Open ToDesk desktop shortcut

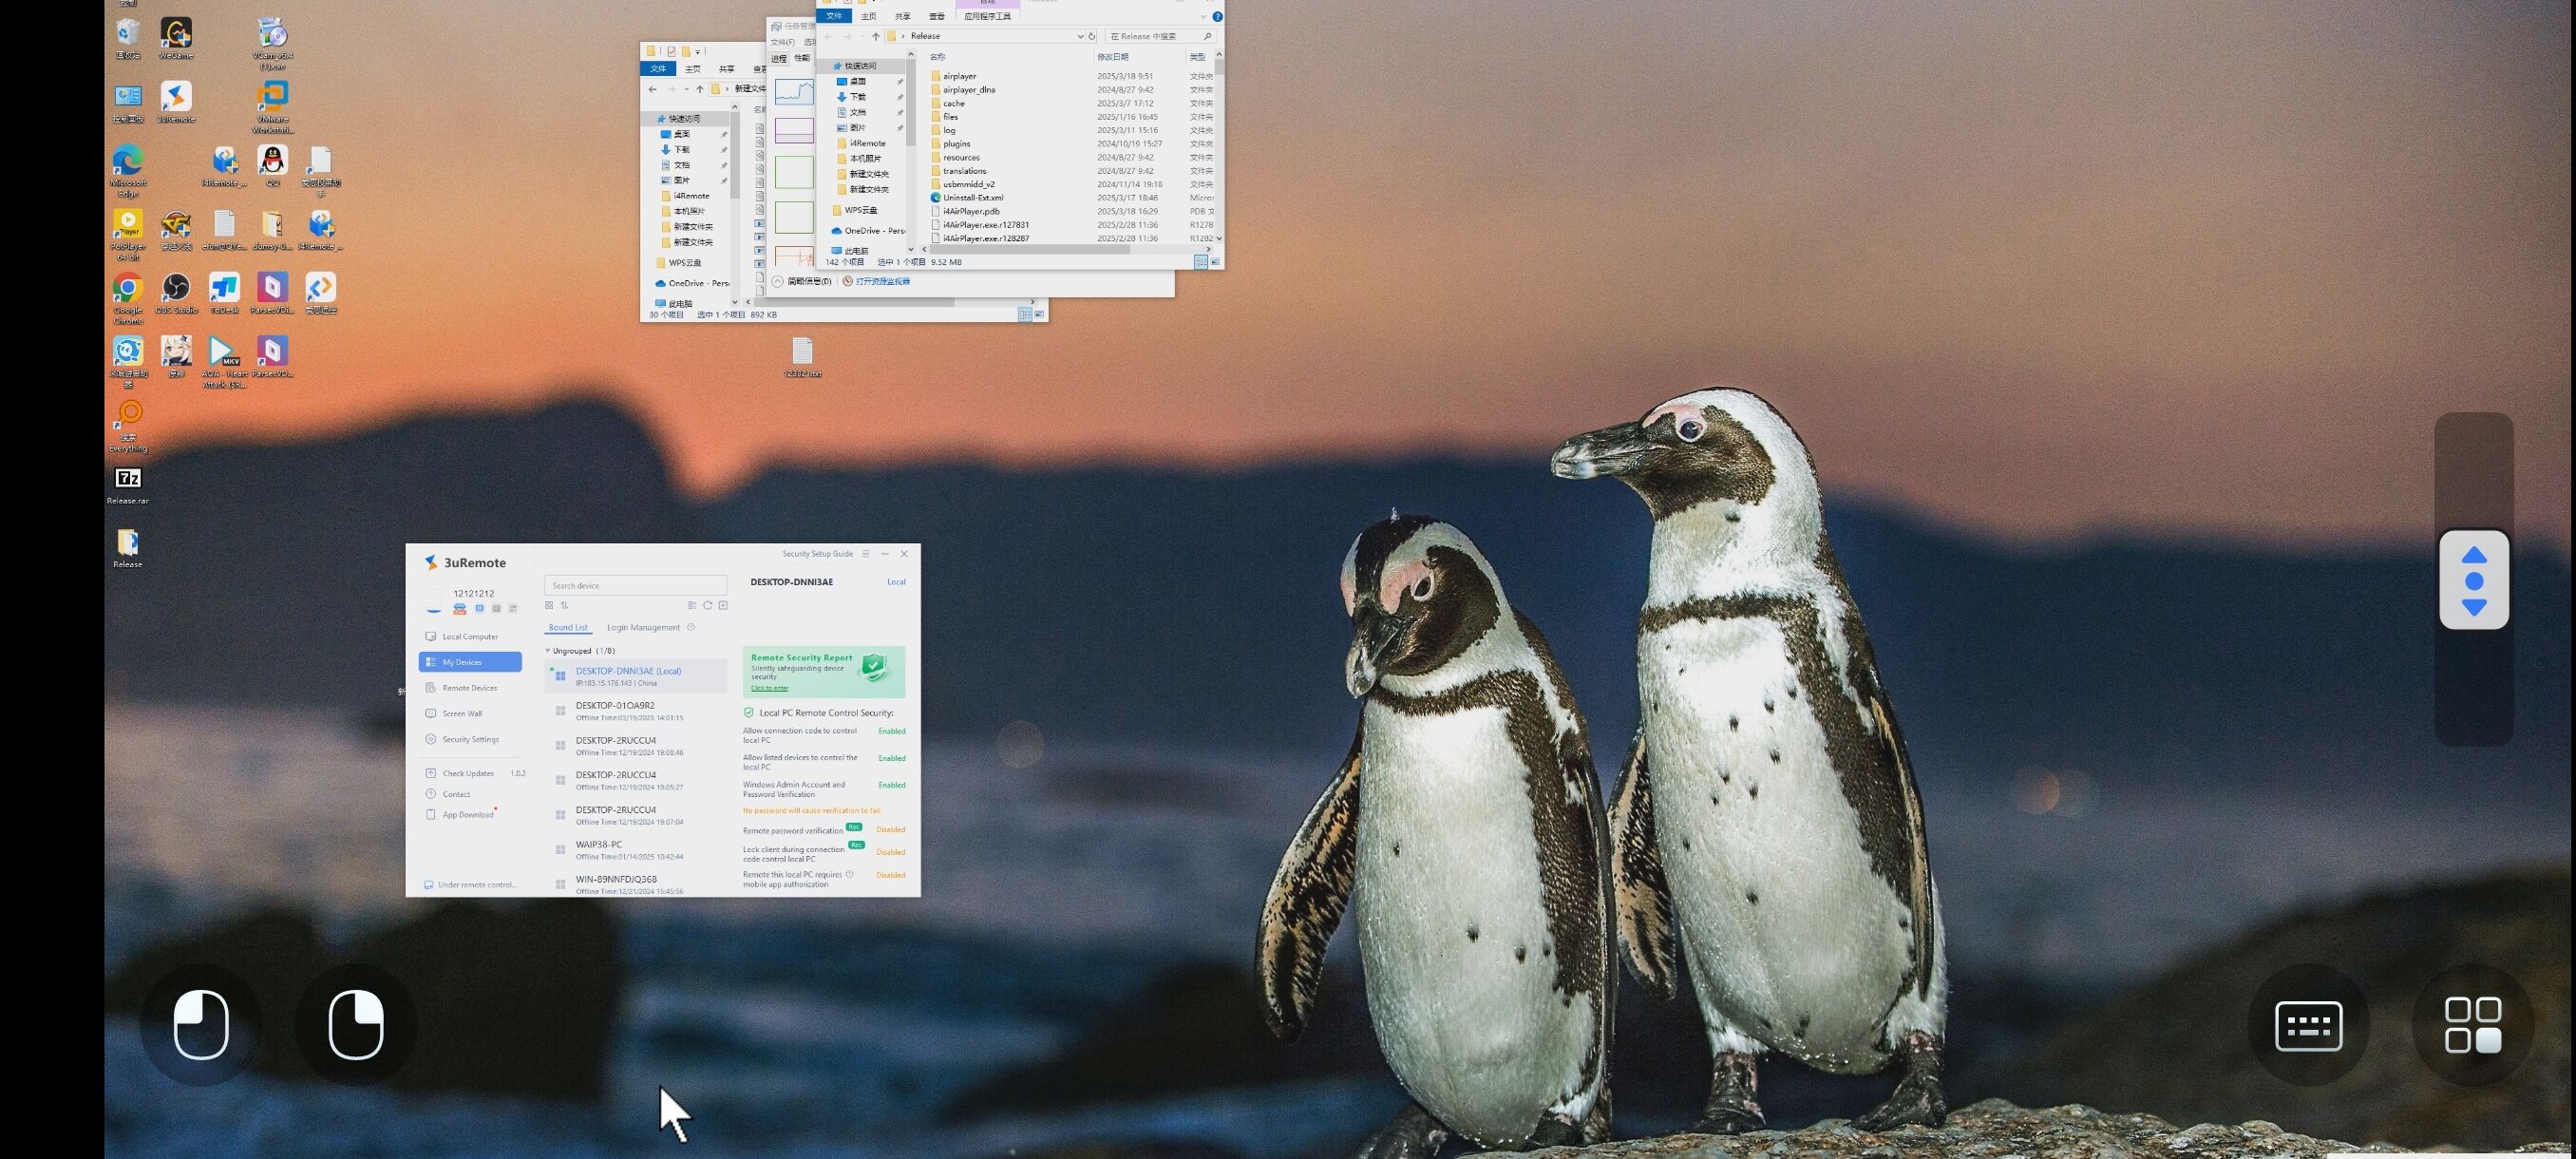[224, 294]
